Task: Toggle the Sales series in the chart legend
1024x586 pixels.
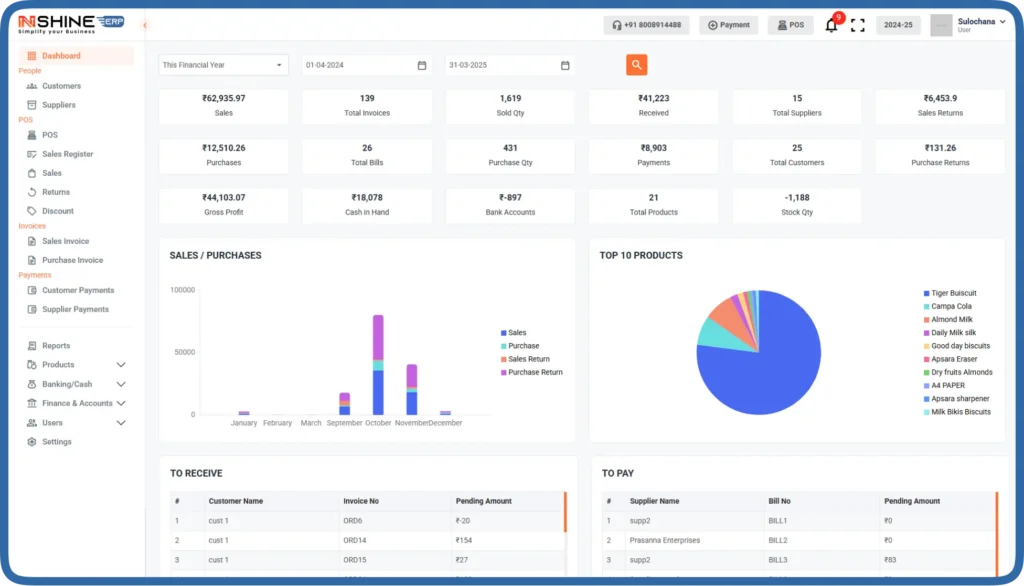Action: click(x=518, y=332)
